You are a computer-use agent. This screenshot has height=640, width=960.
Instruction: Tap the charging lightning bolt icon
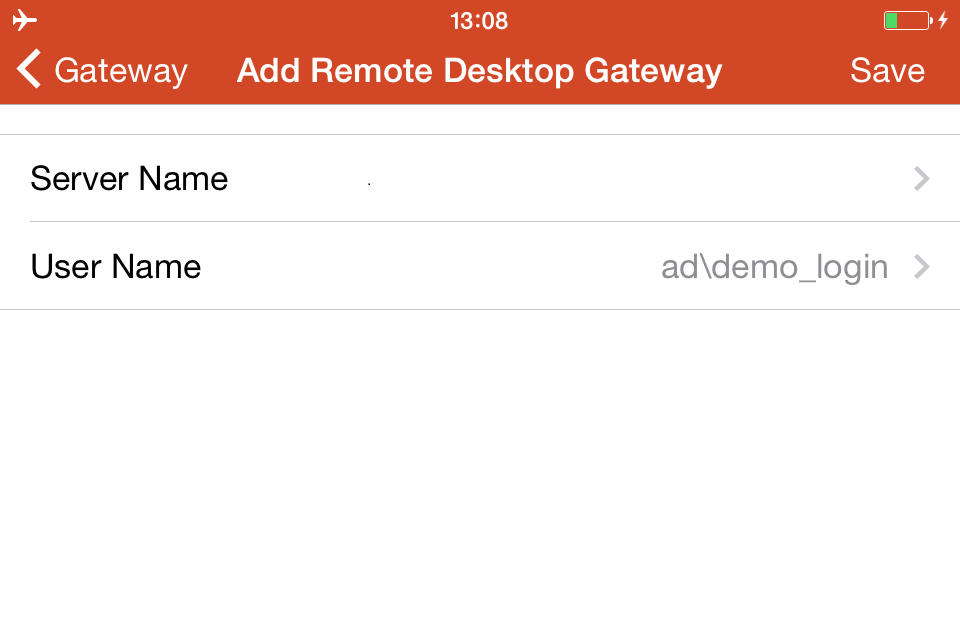943,20
